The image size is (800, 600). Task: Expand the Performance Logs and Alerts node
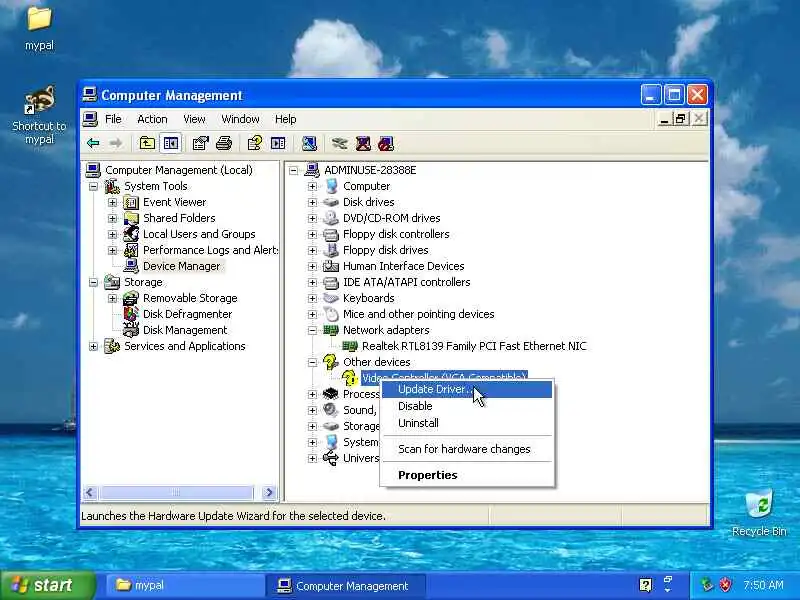(x=112, y=251)
